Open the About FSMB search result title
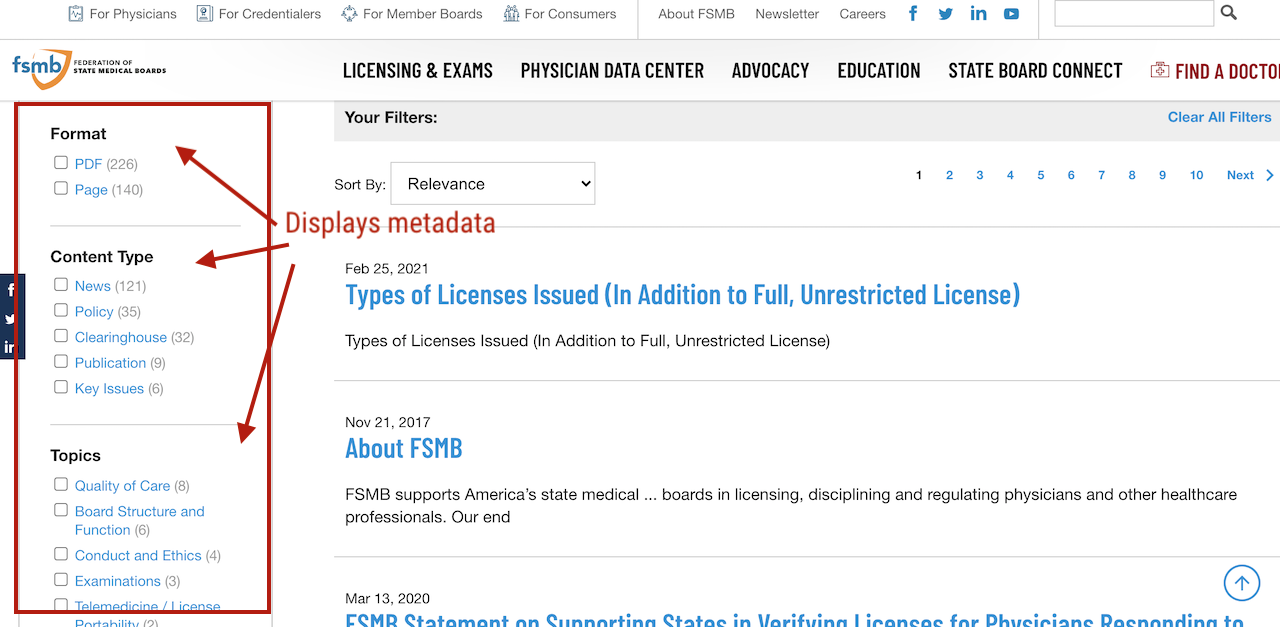Screen dimensions: 1280x627 coord(404,448)
